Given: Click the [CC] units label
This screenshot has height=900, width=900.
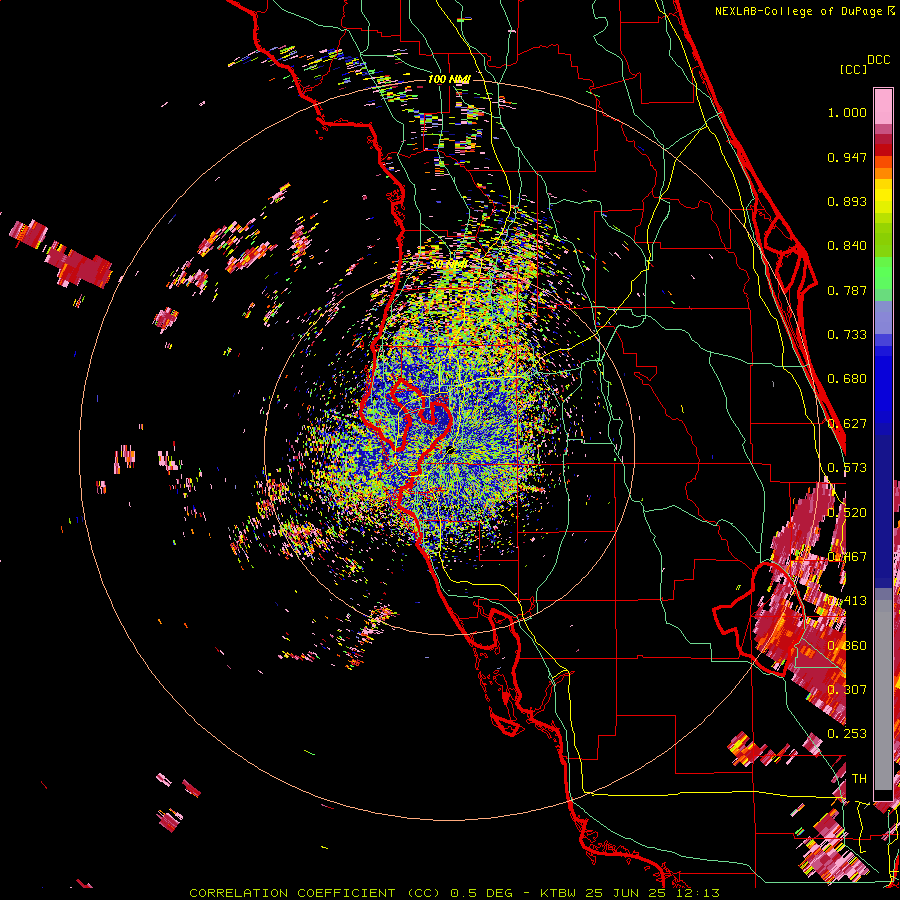Looking at the screenshot, I should [853, 69].
